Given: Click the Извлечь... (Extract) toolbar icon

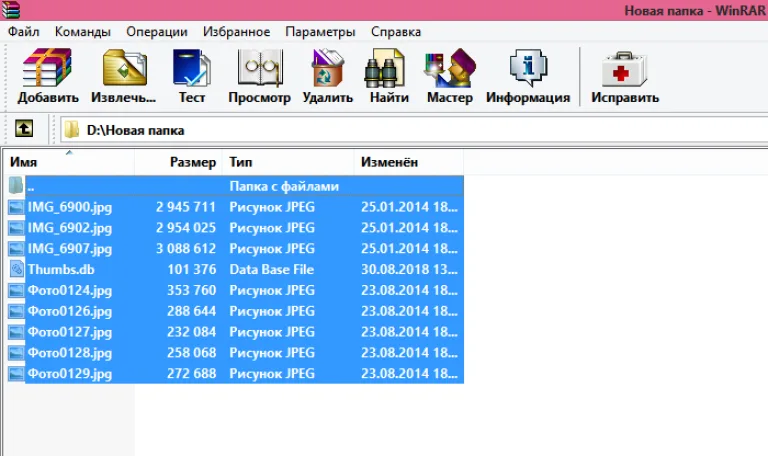Looking at the screenshot, I should 124,68.
